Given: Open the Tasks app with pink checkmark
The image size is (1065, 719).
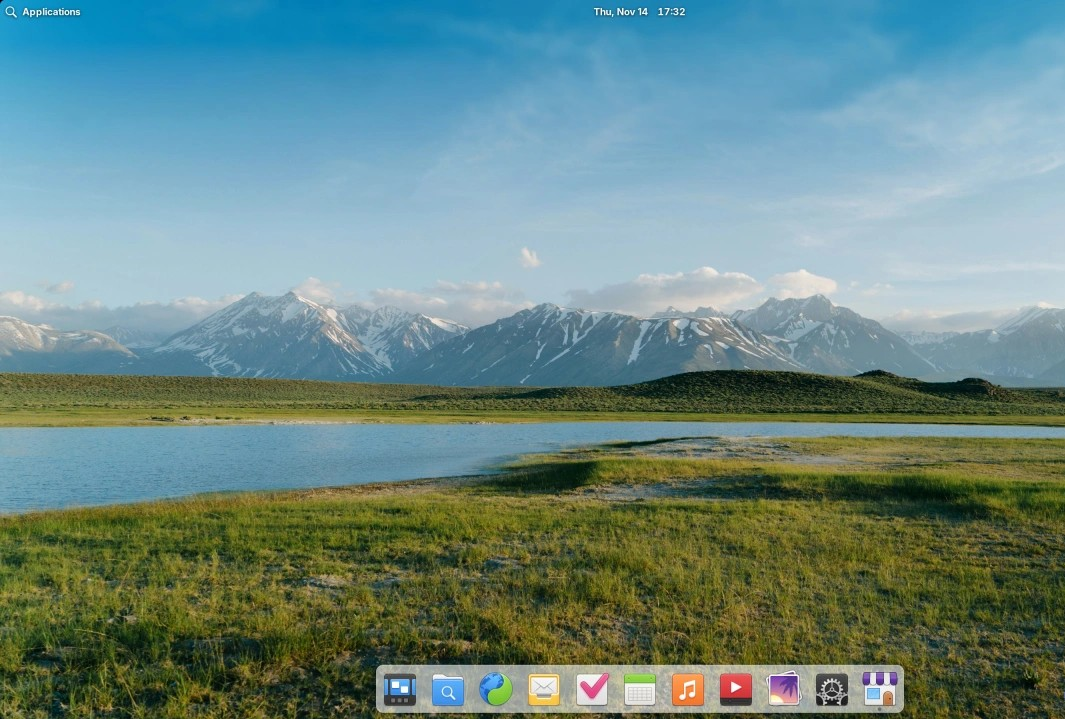Looking at the screenshot, I should point(592,689).
